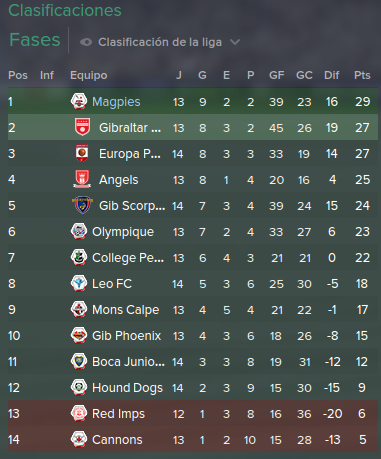Open the Hound Dogs team link
Screen dimensions: 381x459
pos(127,388)
